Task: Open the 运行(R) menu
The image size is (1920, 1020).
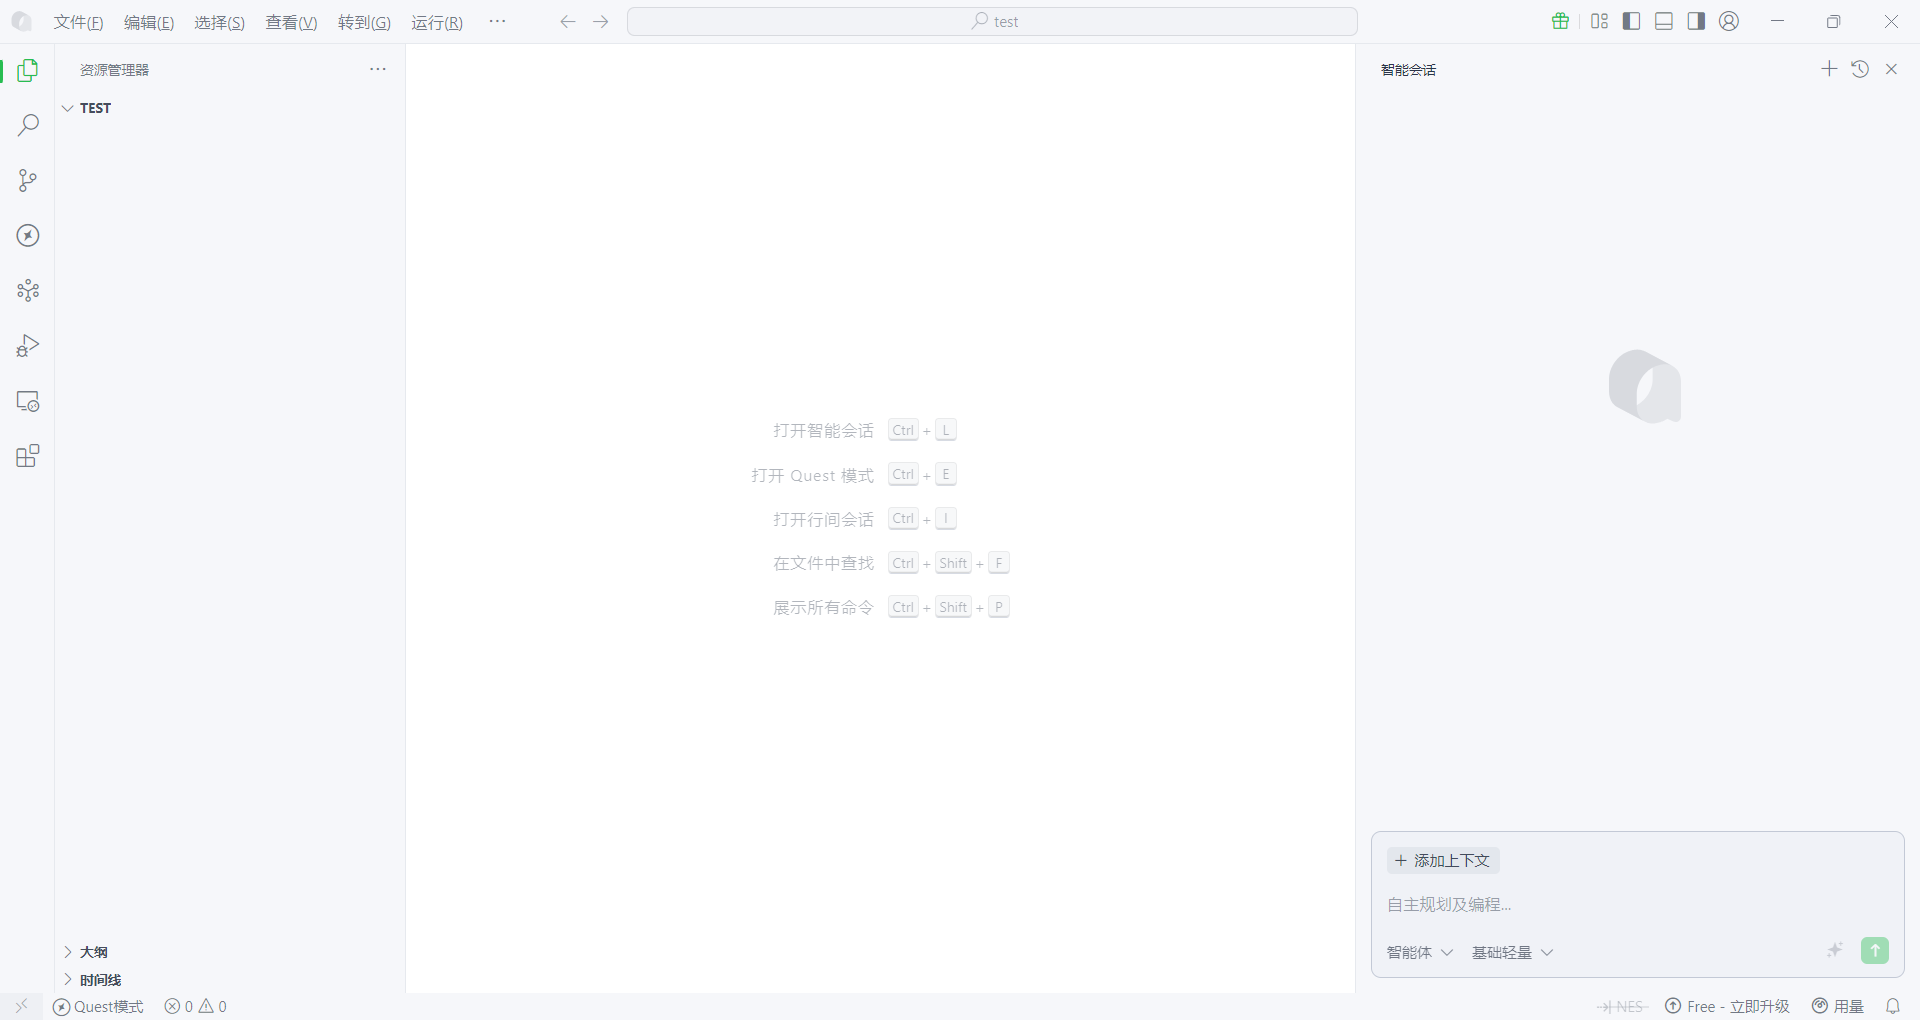Action: click(437, 23)
